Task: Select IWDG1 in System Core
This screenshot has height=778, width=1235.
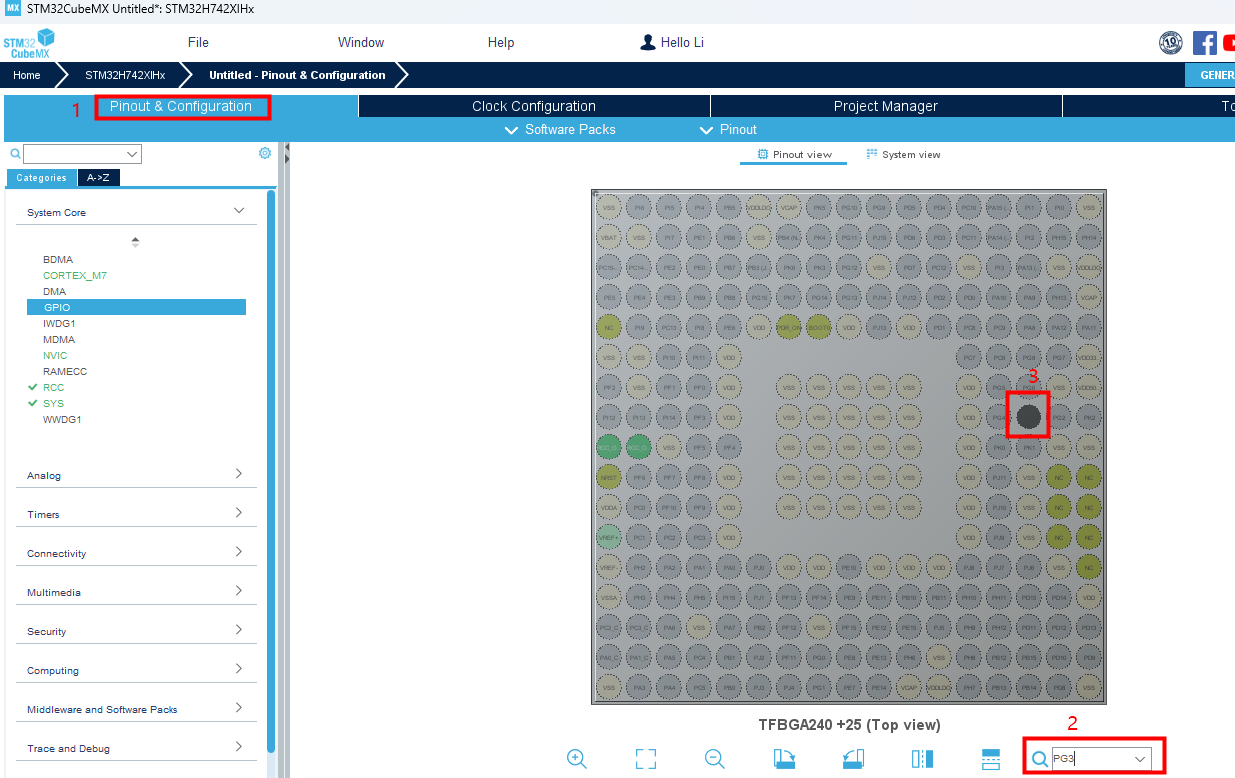Action: tap(59, 323)
